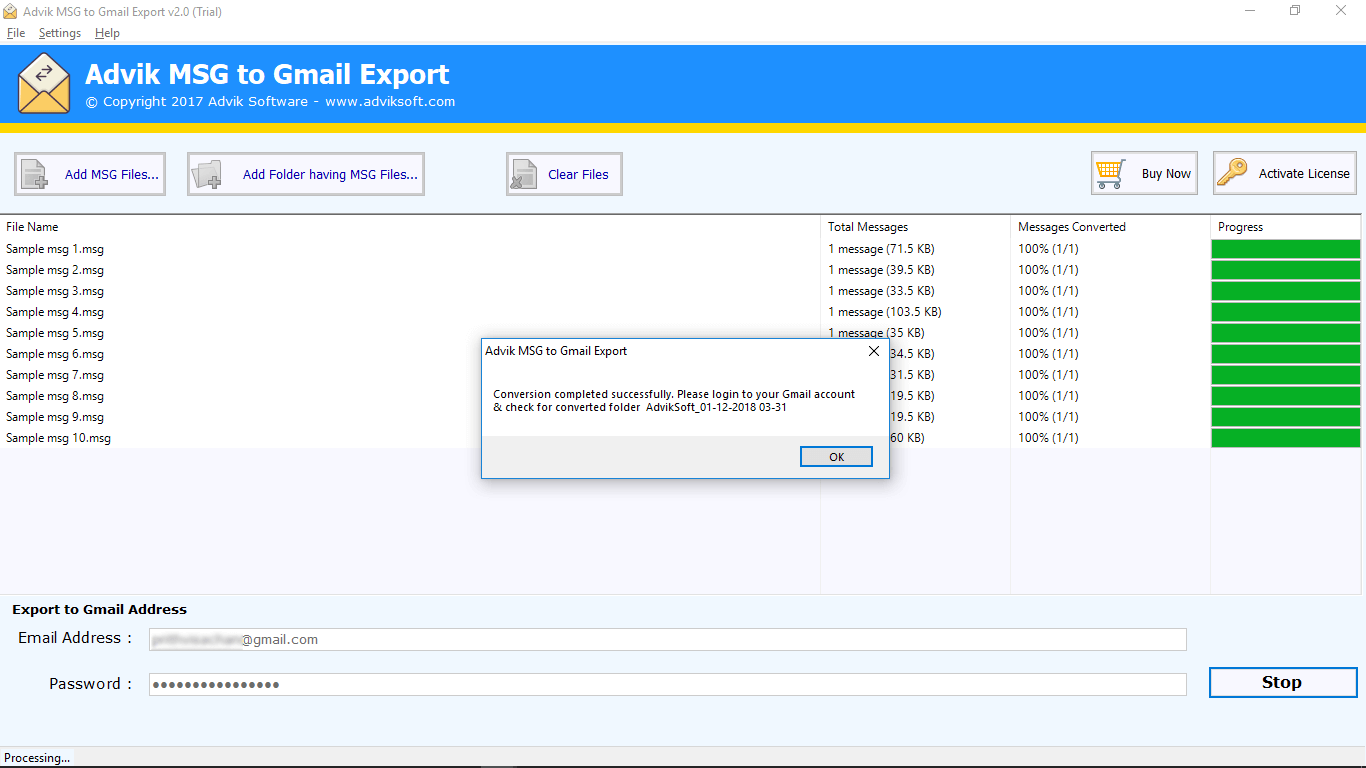Click the Total Messages column header
The height and width of the screenshot is (768, 1366).
[868, 227]
